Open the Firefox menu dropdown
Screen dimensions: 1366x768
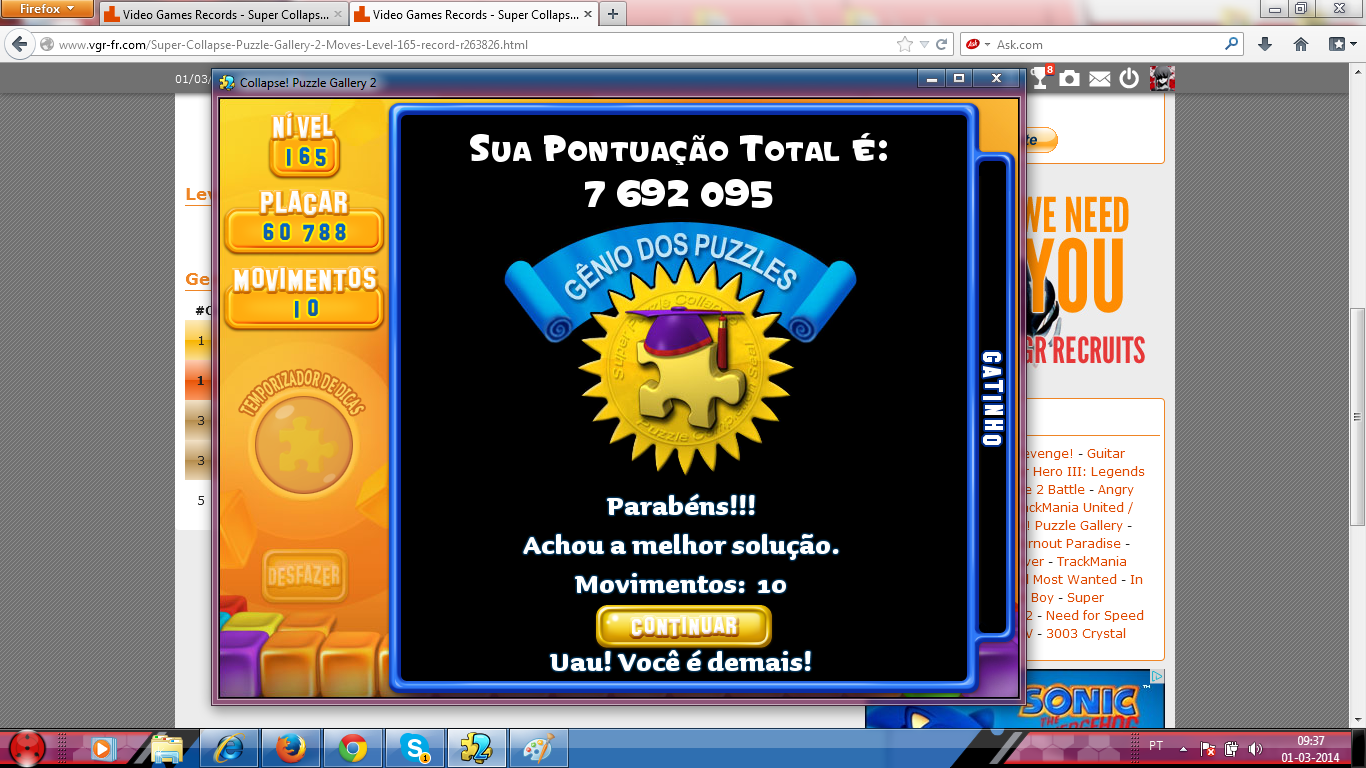tap(46, 9)
